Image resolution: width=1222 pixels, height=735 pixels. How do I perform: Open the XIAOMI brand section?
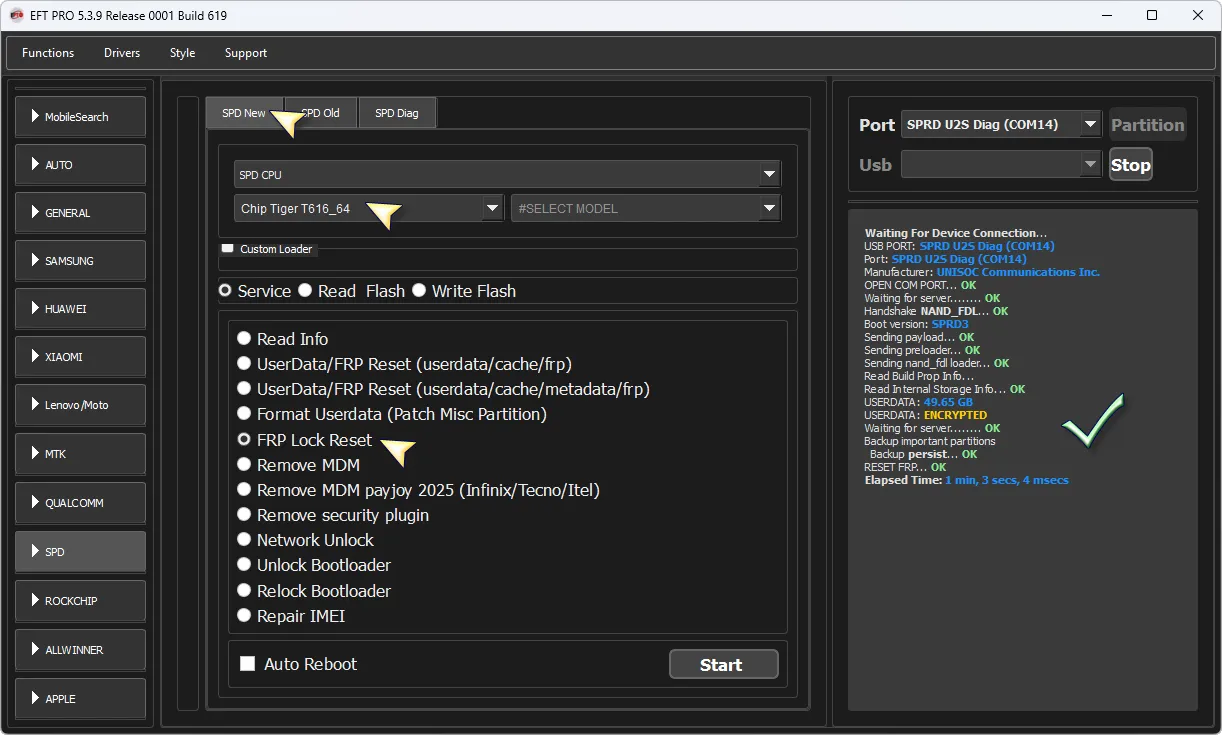pos(80,357)
